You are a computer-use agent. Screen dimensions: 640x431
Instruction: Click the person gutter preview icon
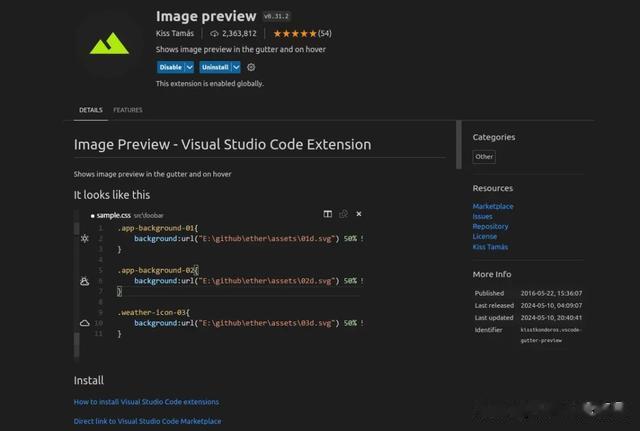tap(84, 281)
